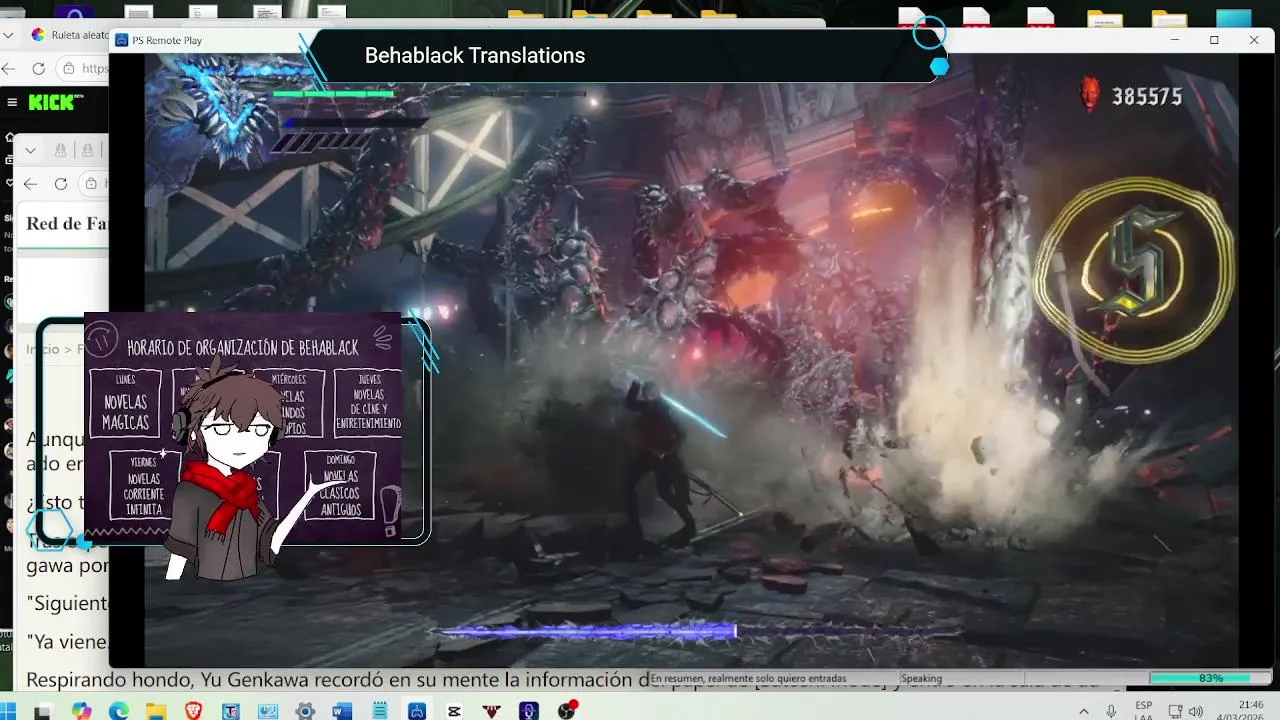Image resolution: width=1280 pixels, height=720 pixels.
Task: Open the cyan desktop icon at top
Action: [1233, 18]
